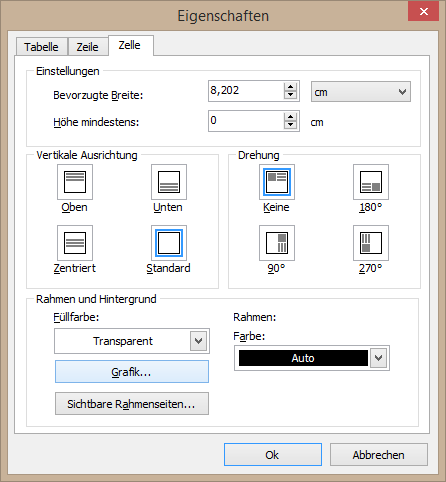Focus the Höhe mindestens input field

pos(246,121)
